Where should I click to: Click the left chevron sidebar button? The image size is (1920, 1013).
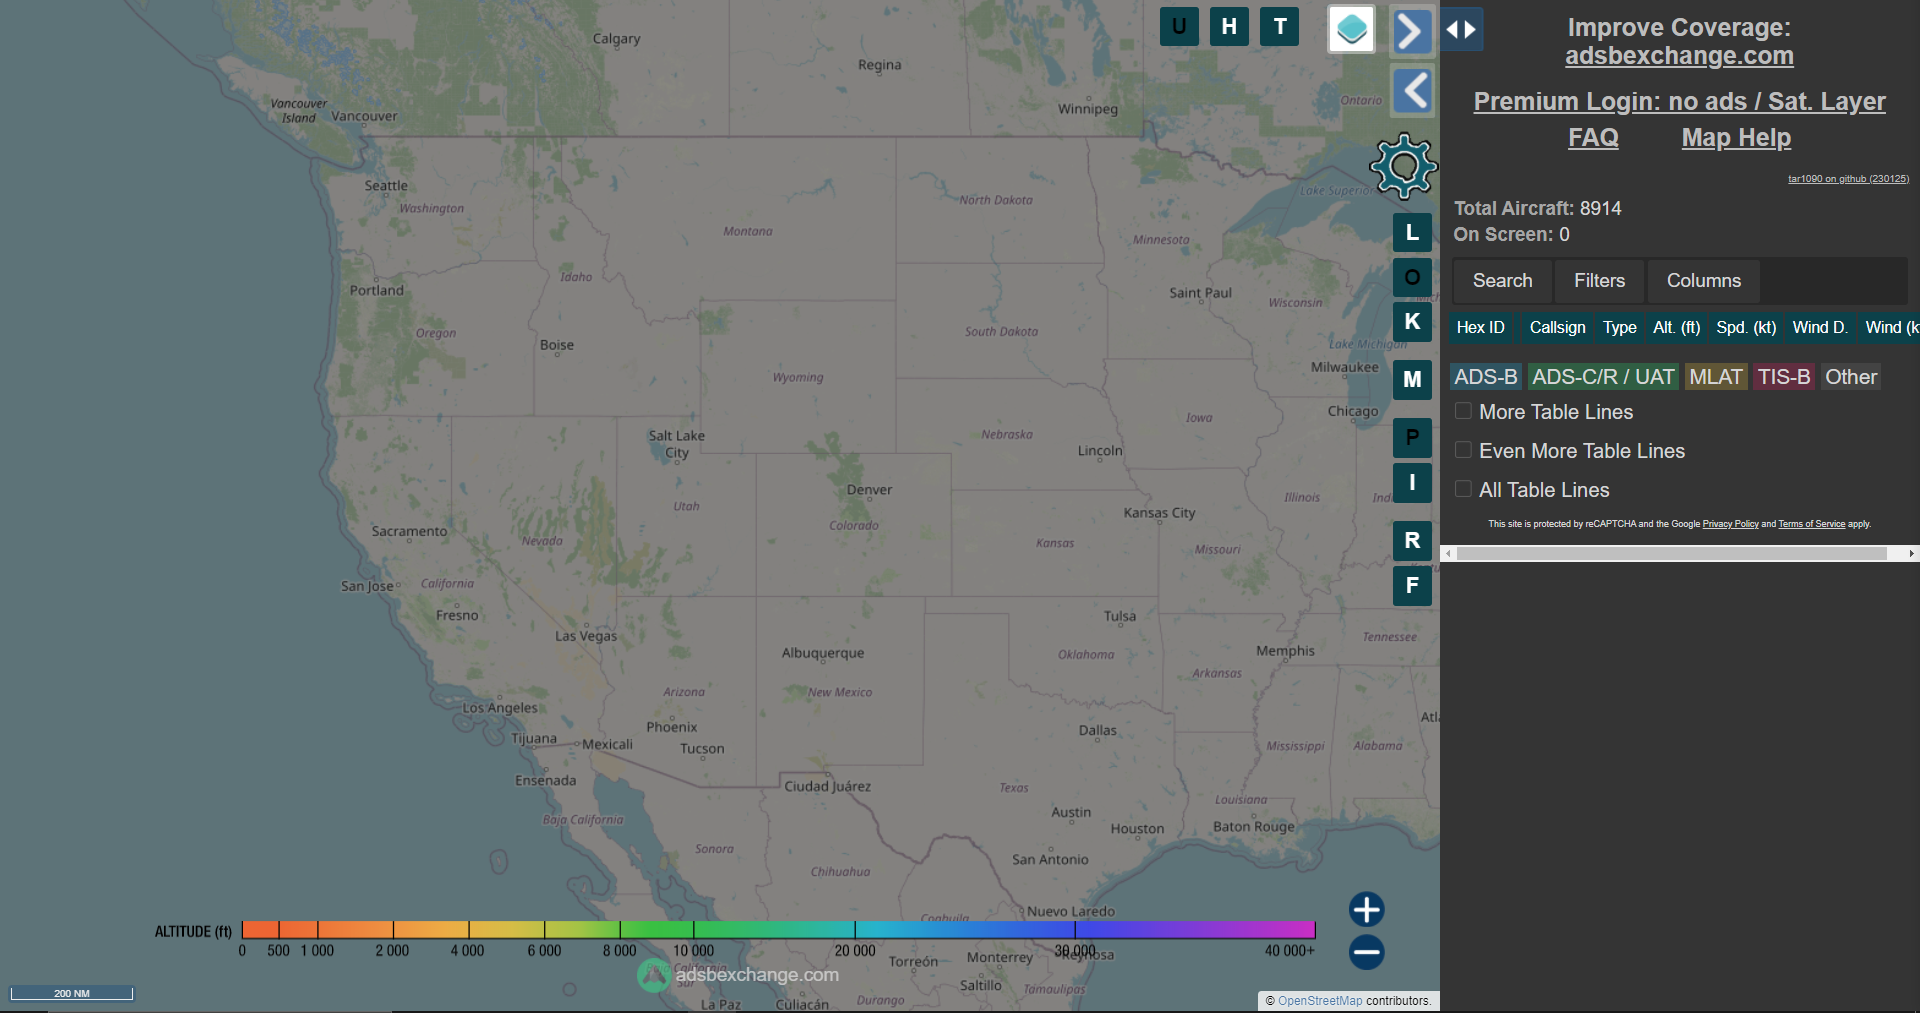click(1413, 91)
